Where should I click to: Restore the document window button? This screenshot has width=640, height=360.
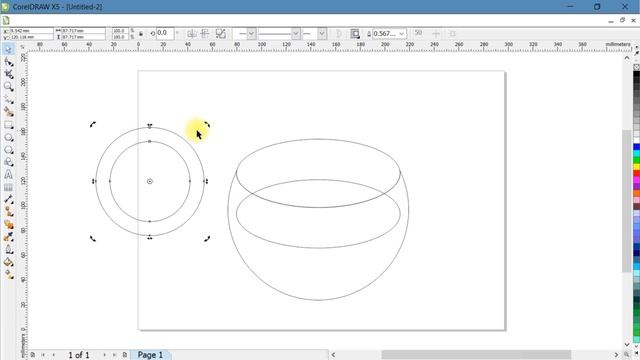point(622,20)
